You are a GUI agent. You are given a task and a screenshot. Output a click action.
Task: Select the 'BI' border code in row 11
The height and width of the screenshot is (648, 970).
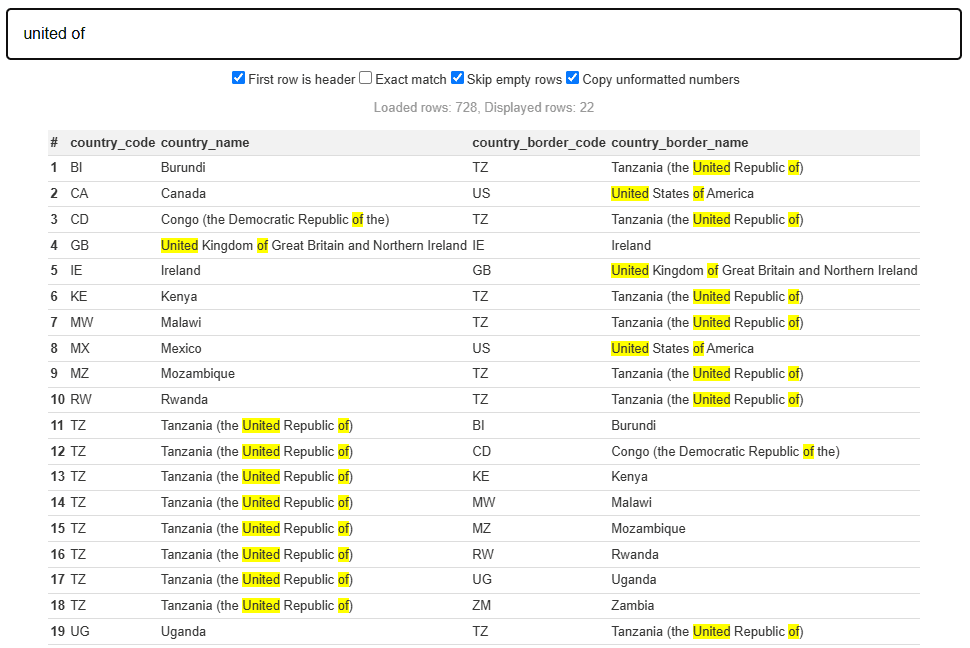coord(478,426)
